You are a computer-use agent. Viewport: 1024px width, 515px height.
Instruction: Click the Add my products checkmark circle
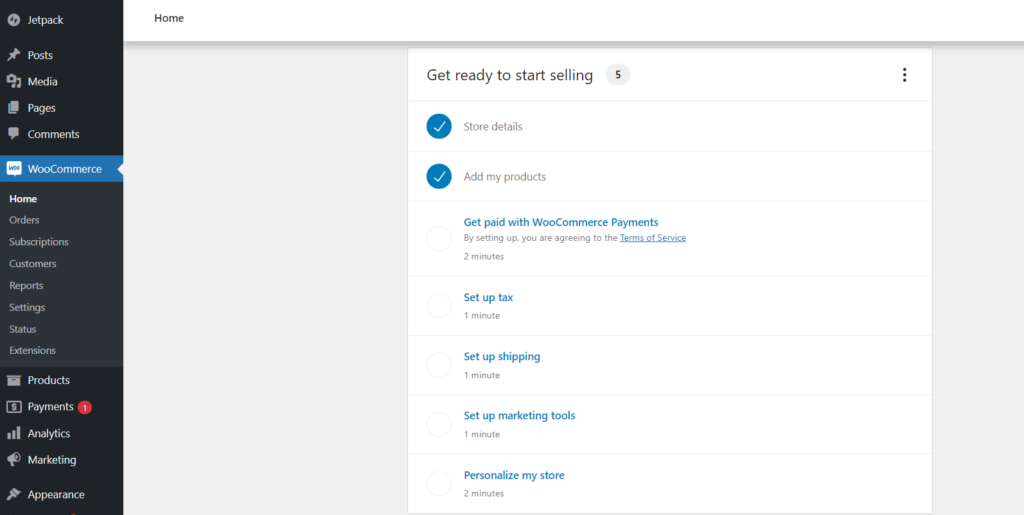[439, 176]
